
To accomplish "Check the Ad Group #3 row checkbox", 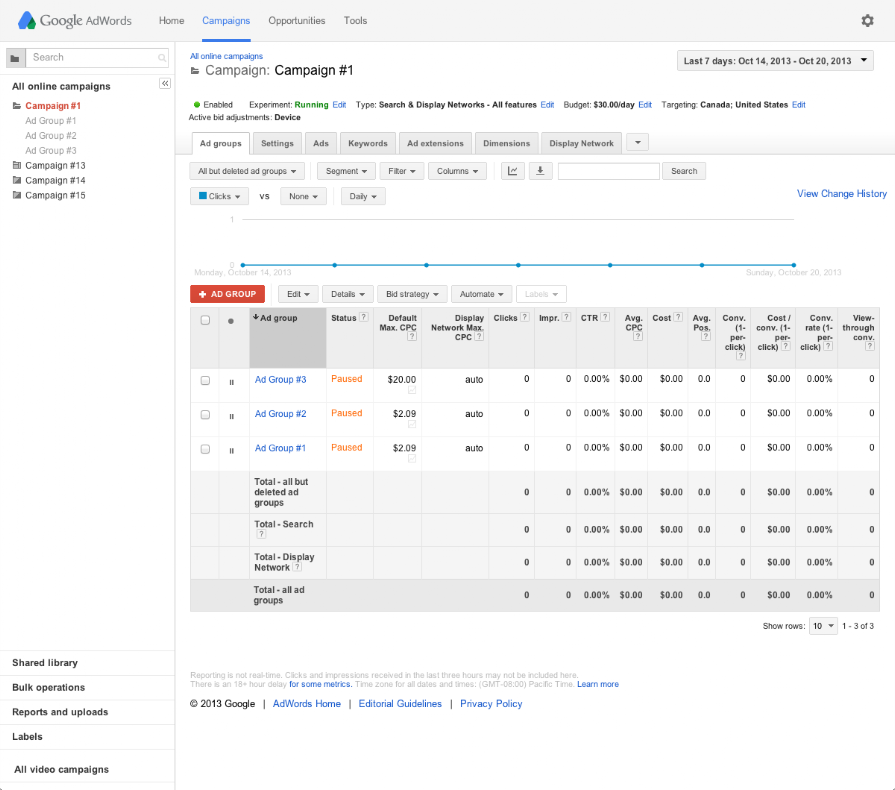I will (205, 381).
